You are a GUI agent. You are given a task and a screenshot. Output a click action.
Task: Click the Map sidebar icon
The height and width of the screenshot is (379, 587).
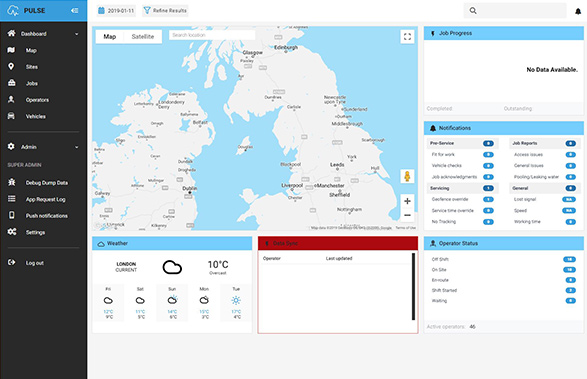click(11, 50)
